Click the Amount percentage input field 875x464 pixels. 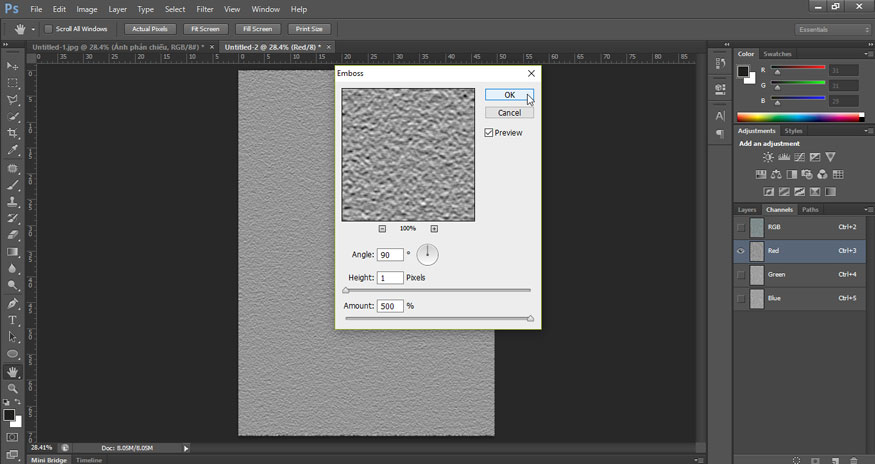tap(390, 306)
